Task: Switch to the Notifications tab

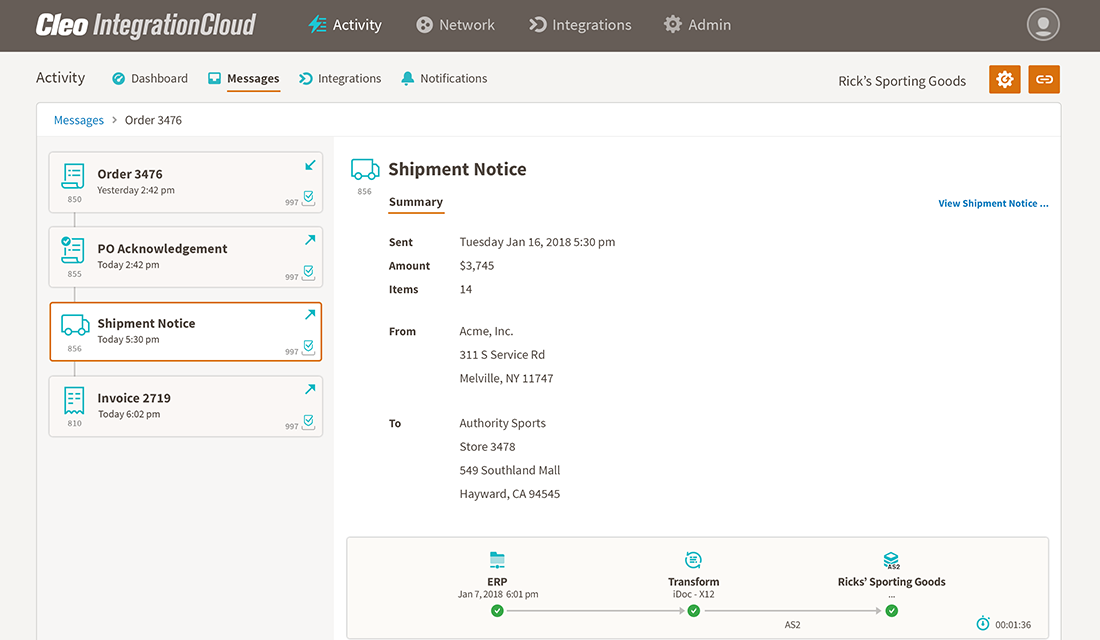Action: pyautogui.click(x=444, y=79)
